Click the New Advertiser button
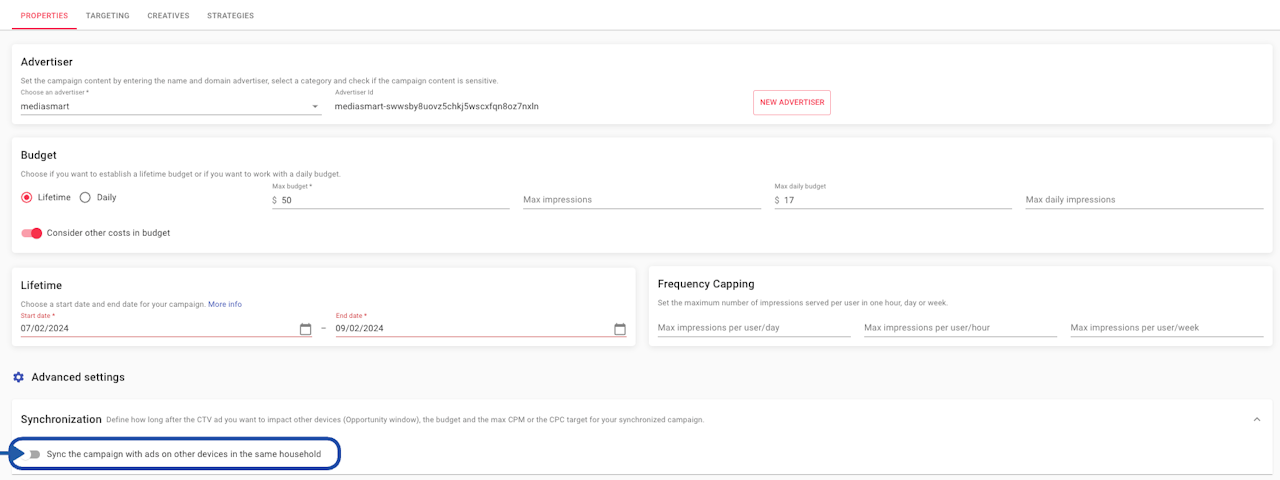The height and width of the screenshot is (480, 1280). click(x=791, y=103)
